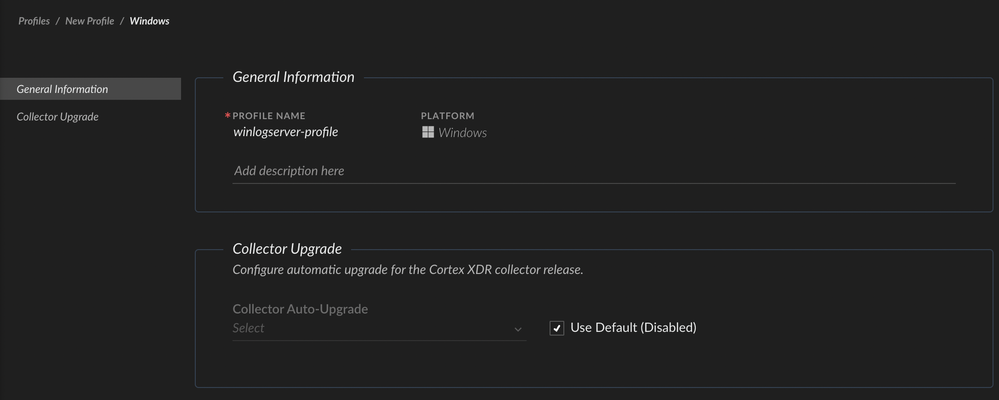
Task: Jump to Collector Upgrade in the sidebar
Action: (x=58, y=117)
